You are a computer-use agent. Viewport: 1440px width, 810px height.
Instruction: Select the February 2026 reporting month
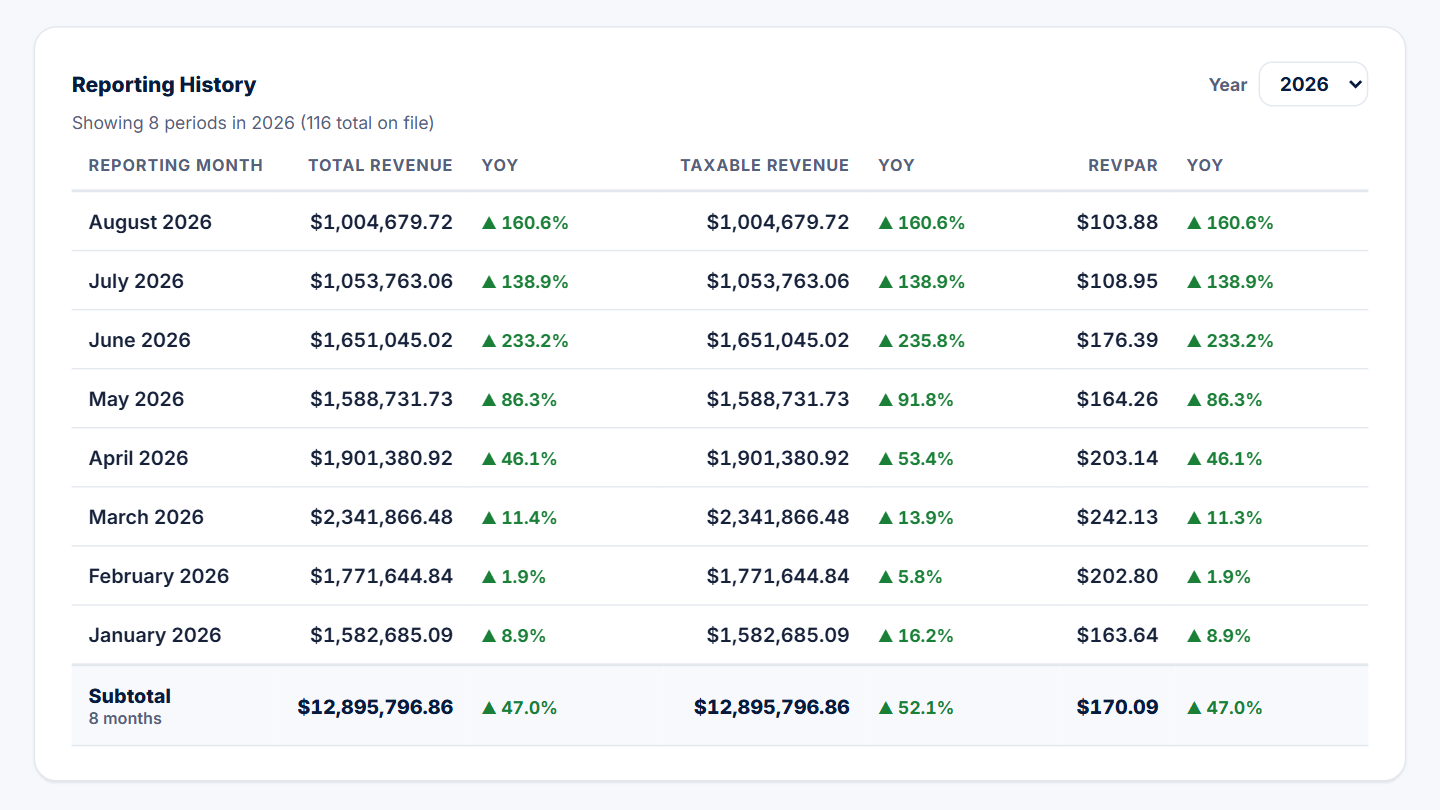[159, 576]
